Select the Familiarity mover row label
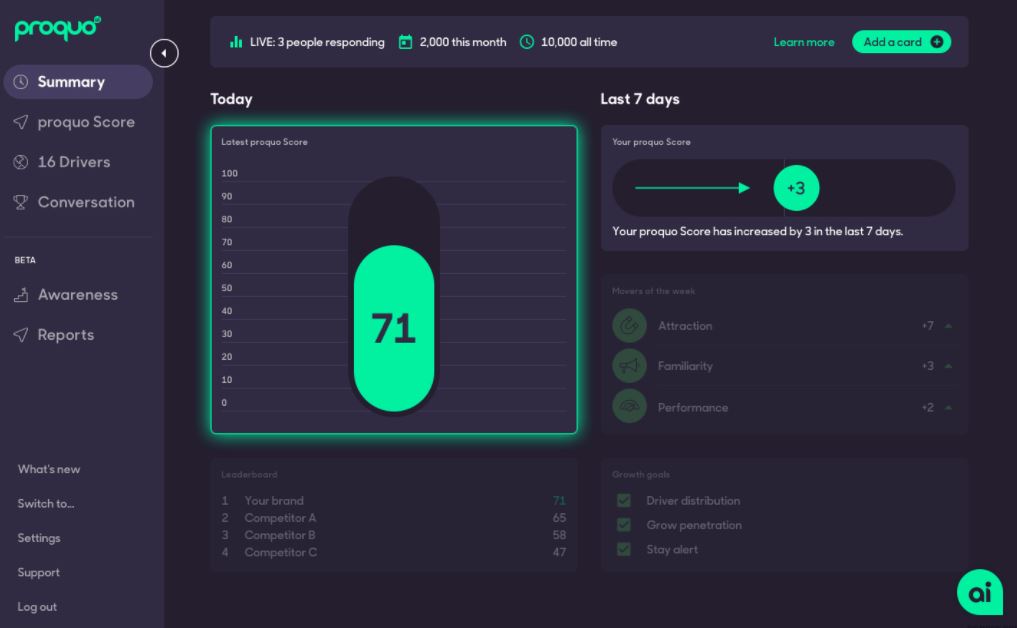Viewport: 1017px width, 628px height. pyautogui.click(x=685, y=366)
